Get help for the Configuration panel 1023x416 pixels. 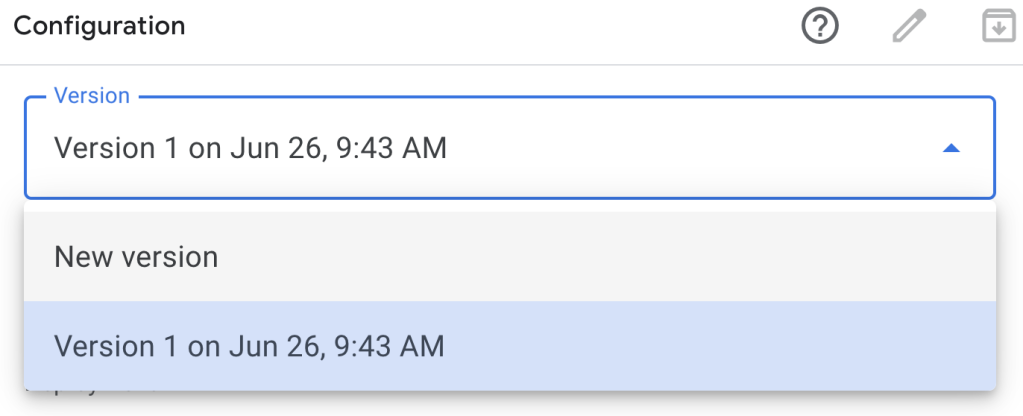pos(819,27)
